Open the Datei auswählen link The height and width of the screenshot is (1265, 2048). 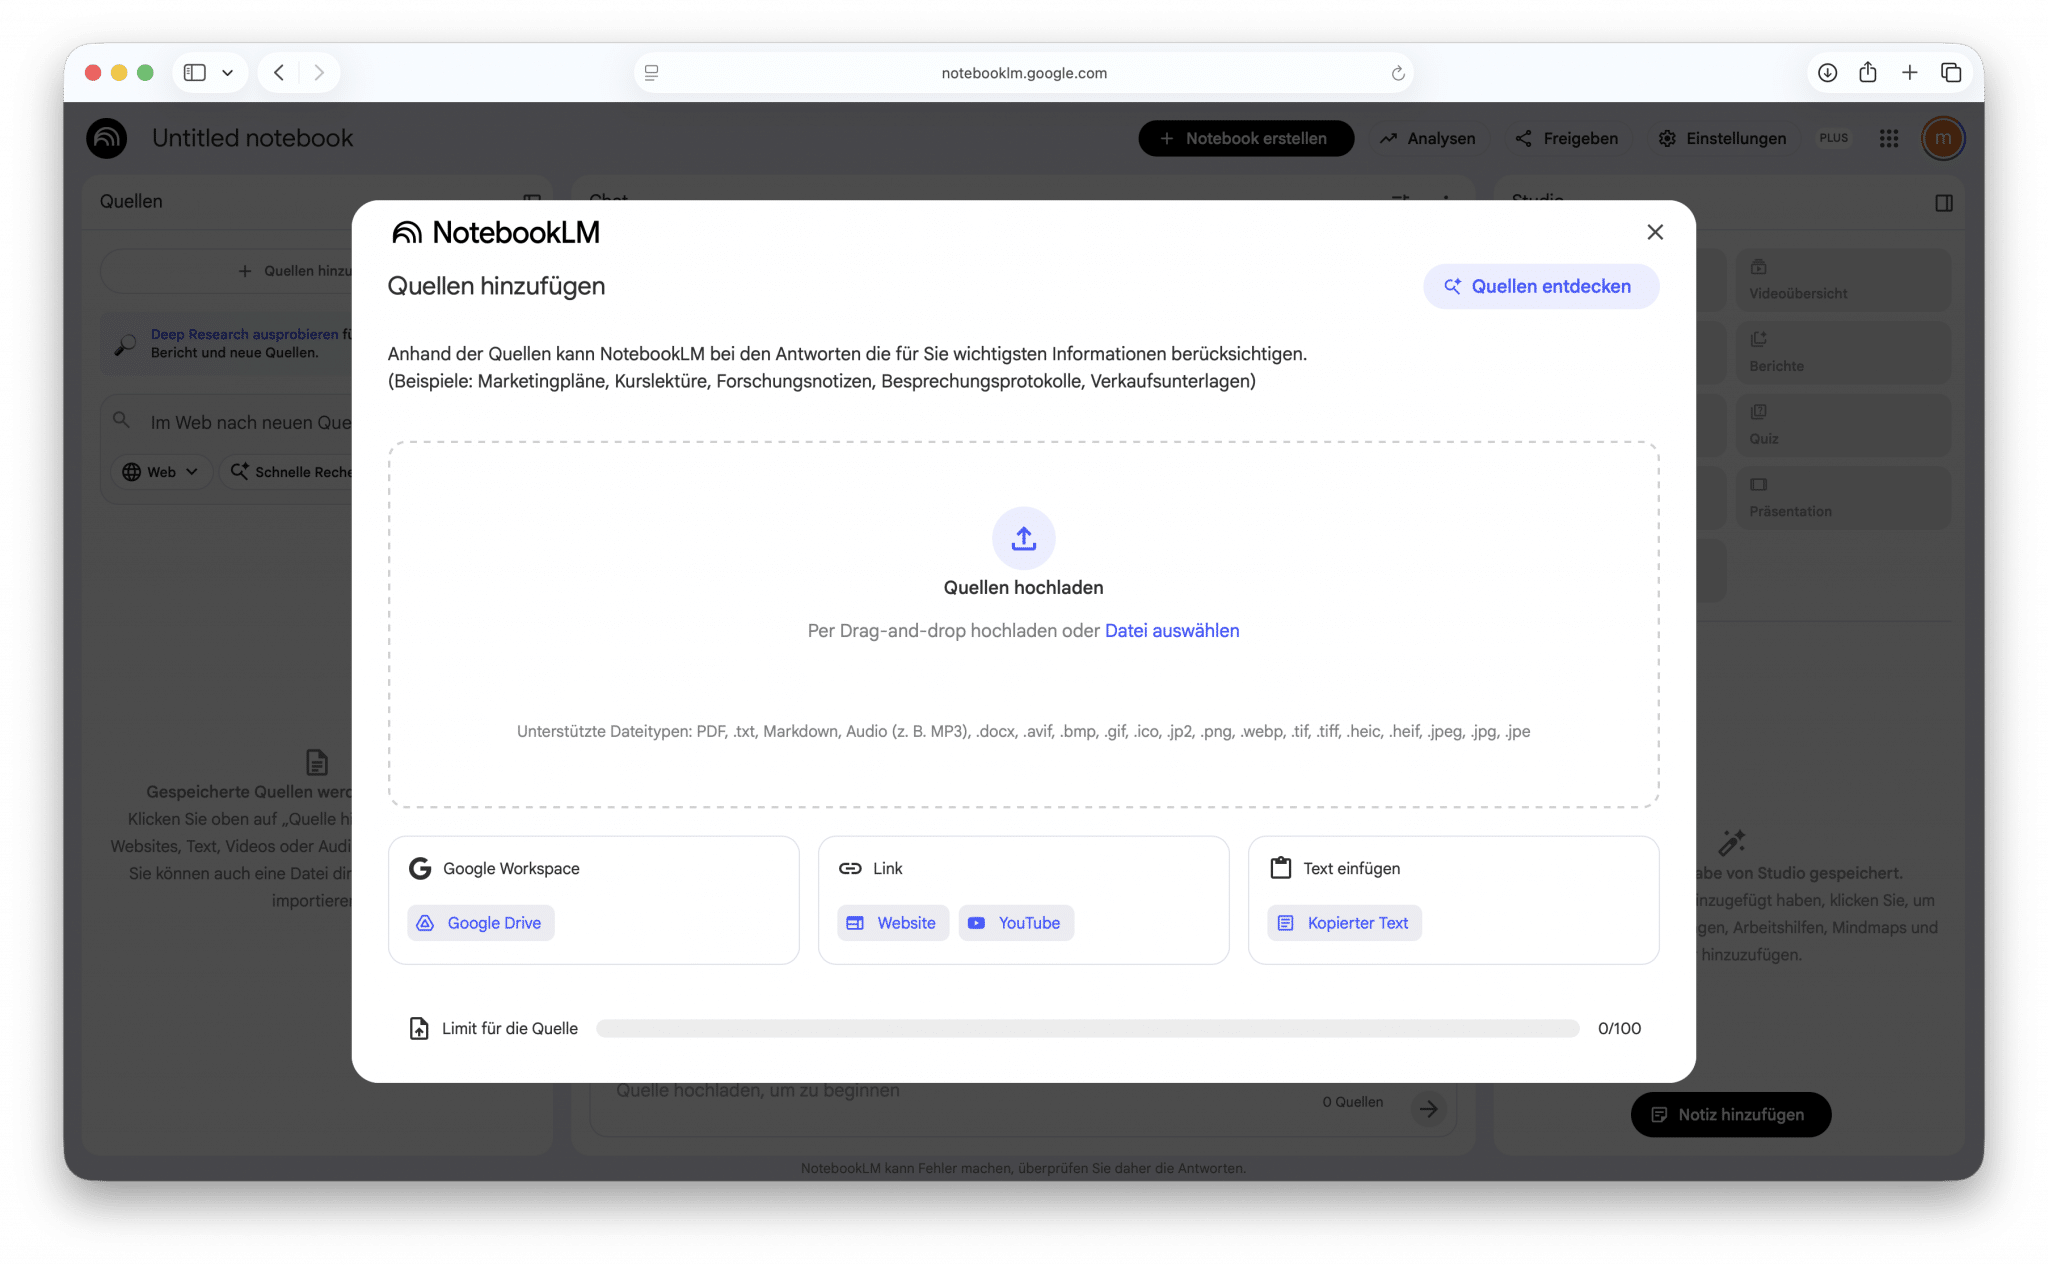pos(1171,631)
